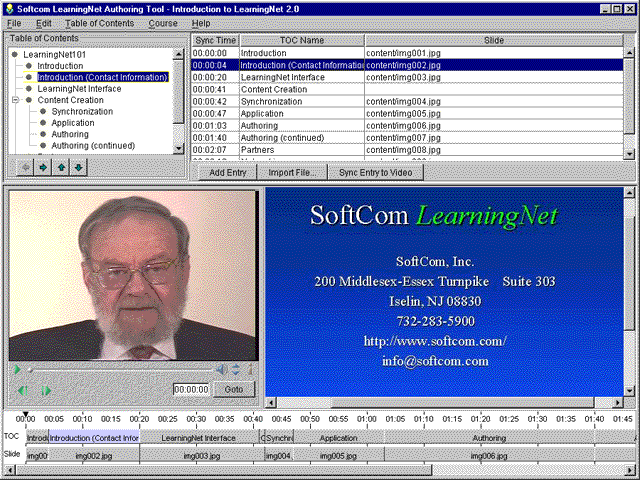Click the bottom timeline horizontal scrollbar thumb
Screen dimensions: 640x480
(x=223, y=471)
